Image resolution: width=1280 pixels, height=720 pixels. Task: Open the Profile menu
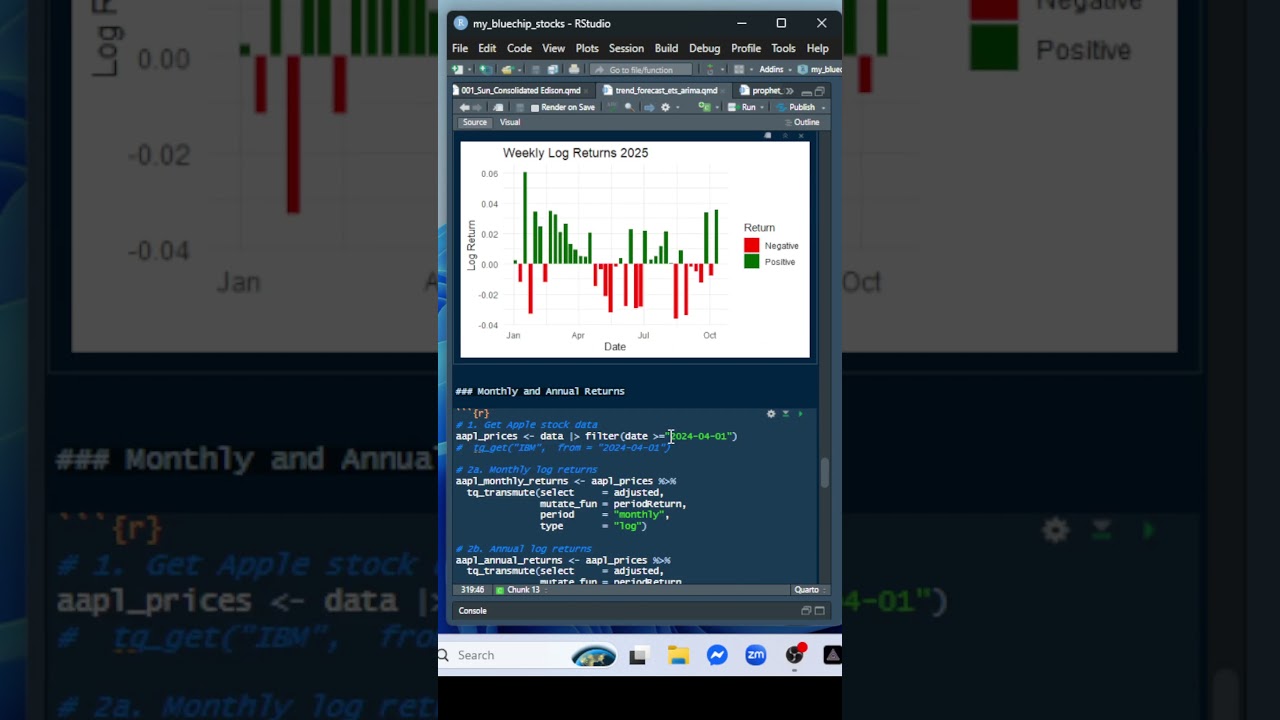tap(746, 48)
